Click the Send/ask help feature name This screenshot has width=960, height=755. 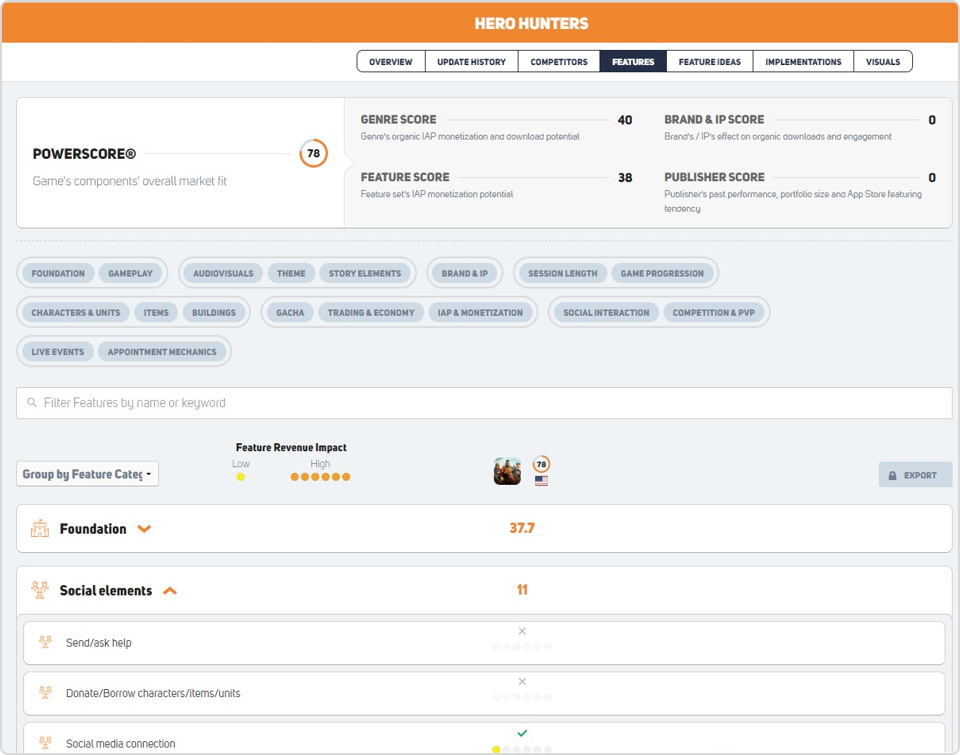(x=99, y=642)
